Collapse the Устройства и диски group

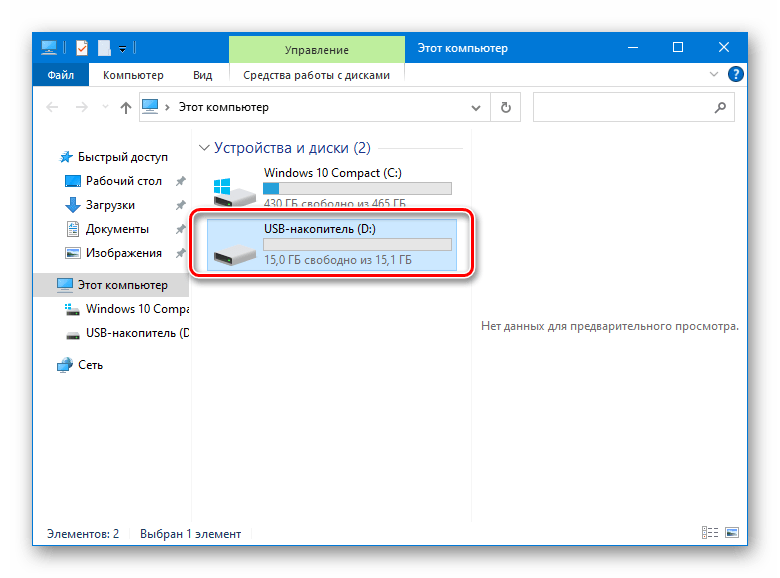pyautogui.click(x=205, y=148)
